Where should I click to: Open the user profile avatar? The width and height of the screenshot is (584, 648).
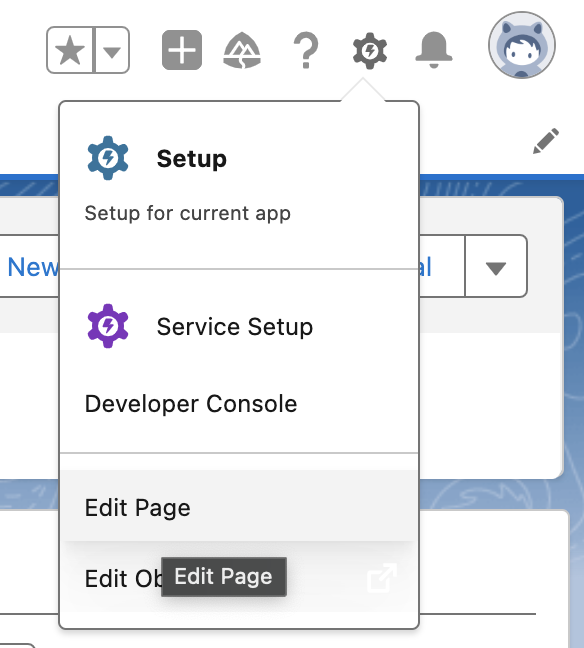522,45
